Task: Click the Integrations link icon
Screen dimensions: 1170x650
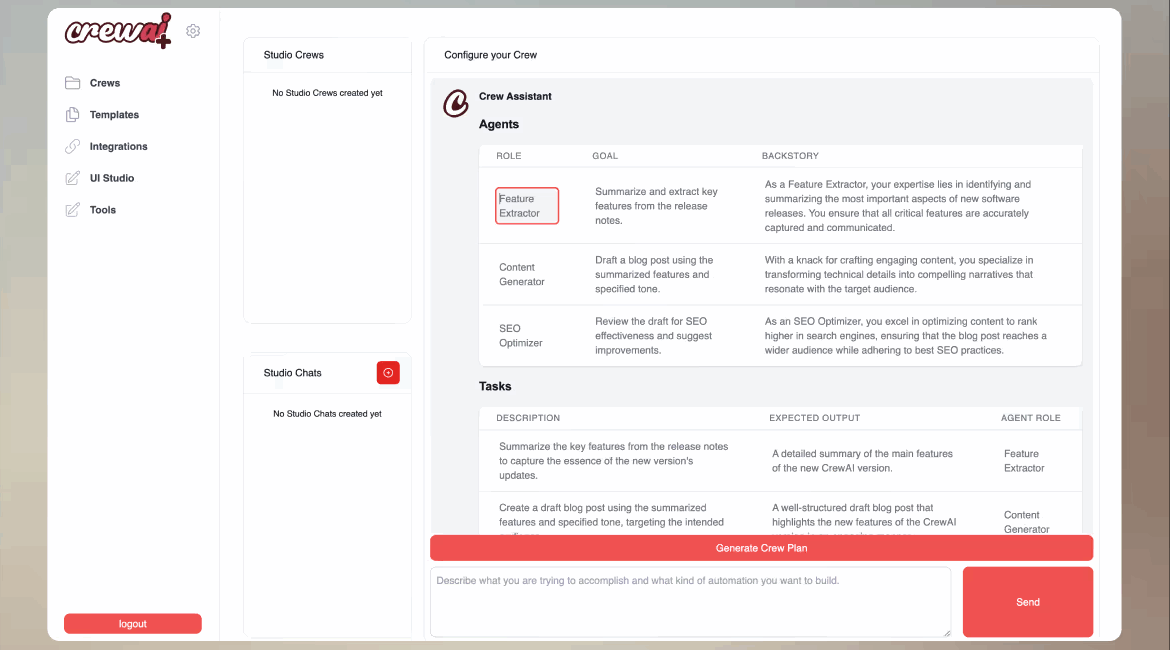Action: [x=72, y=146]
